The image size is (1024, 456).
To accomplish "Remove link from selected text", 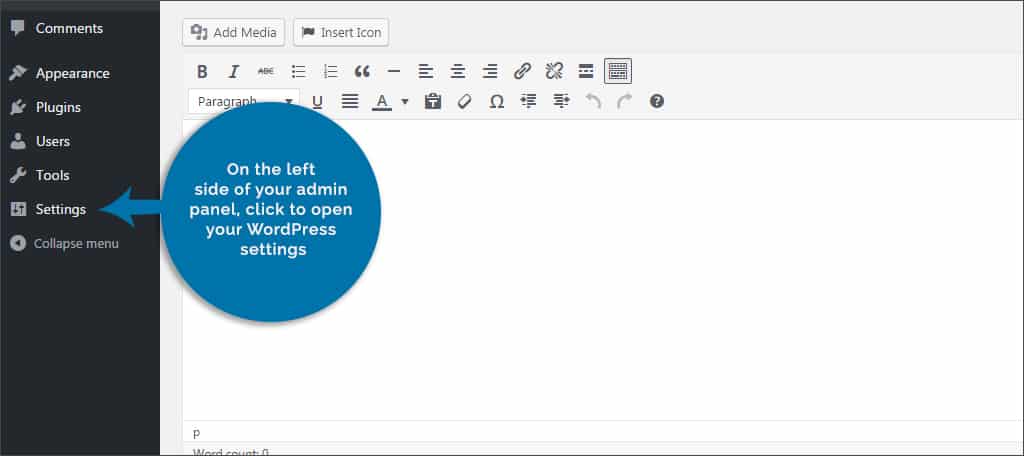I will [554, 71].
